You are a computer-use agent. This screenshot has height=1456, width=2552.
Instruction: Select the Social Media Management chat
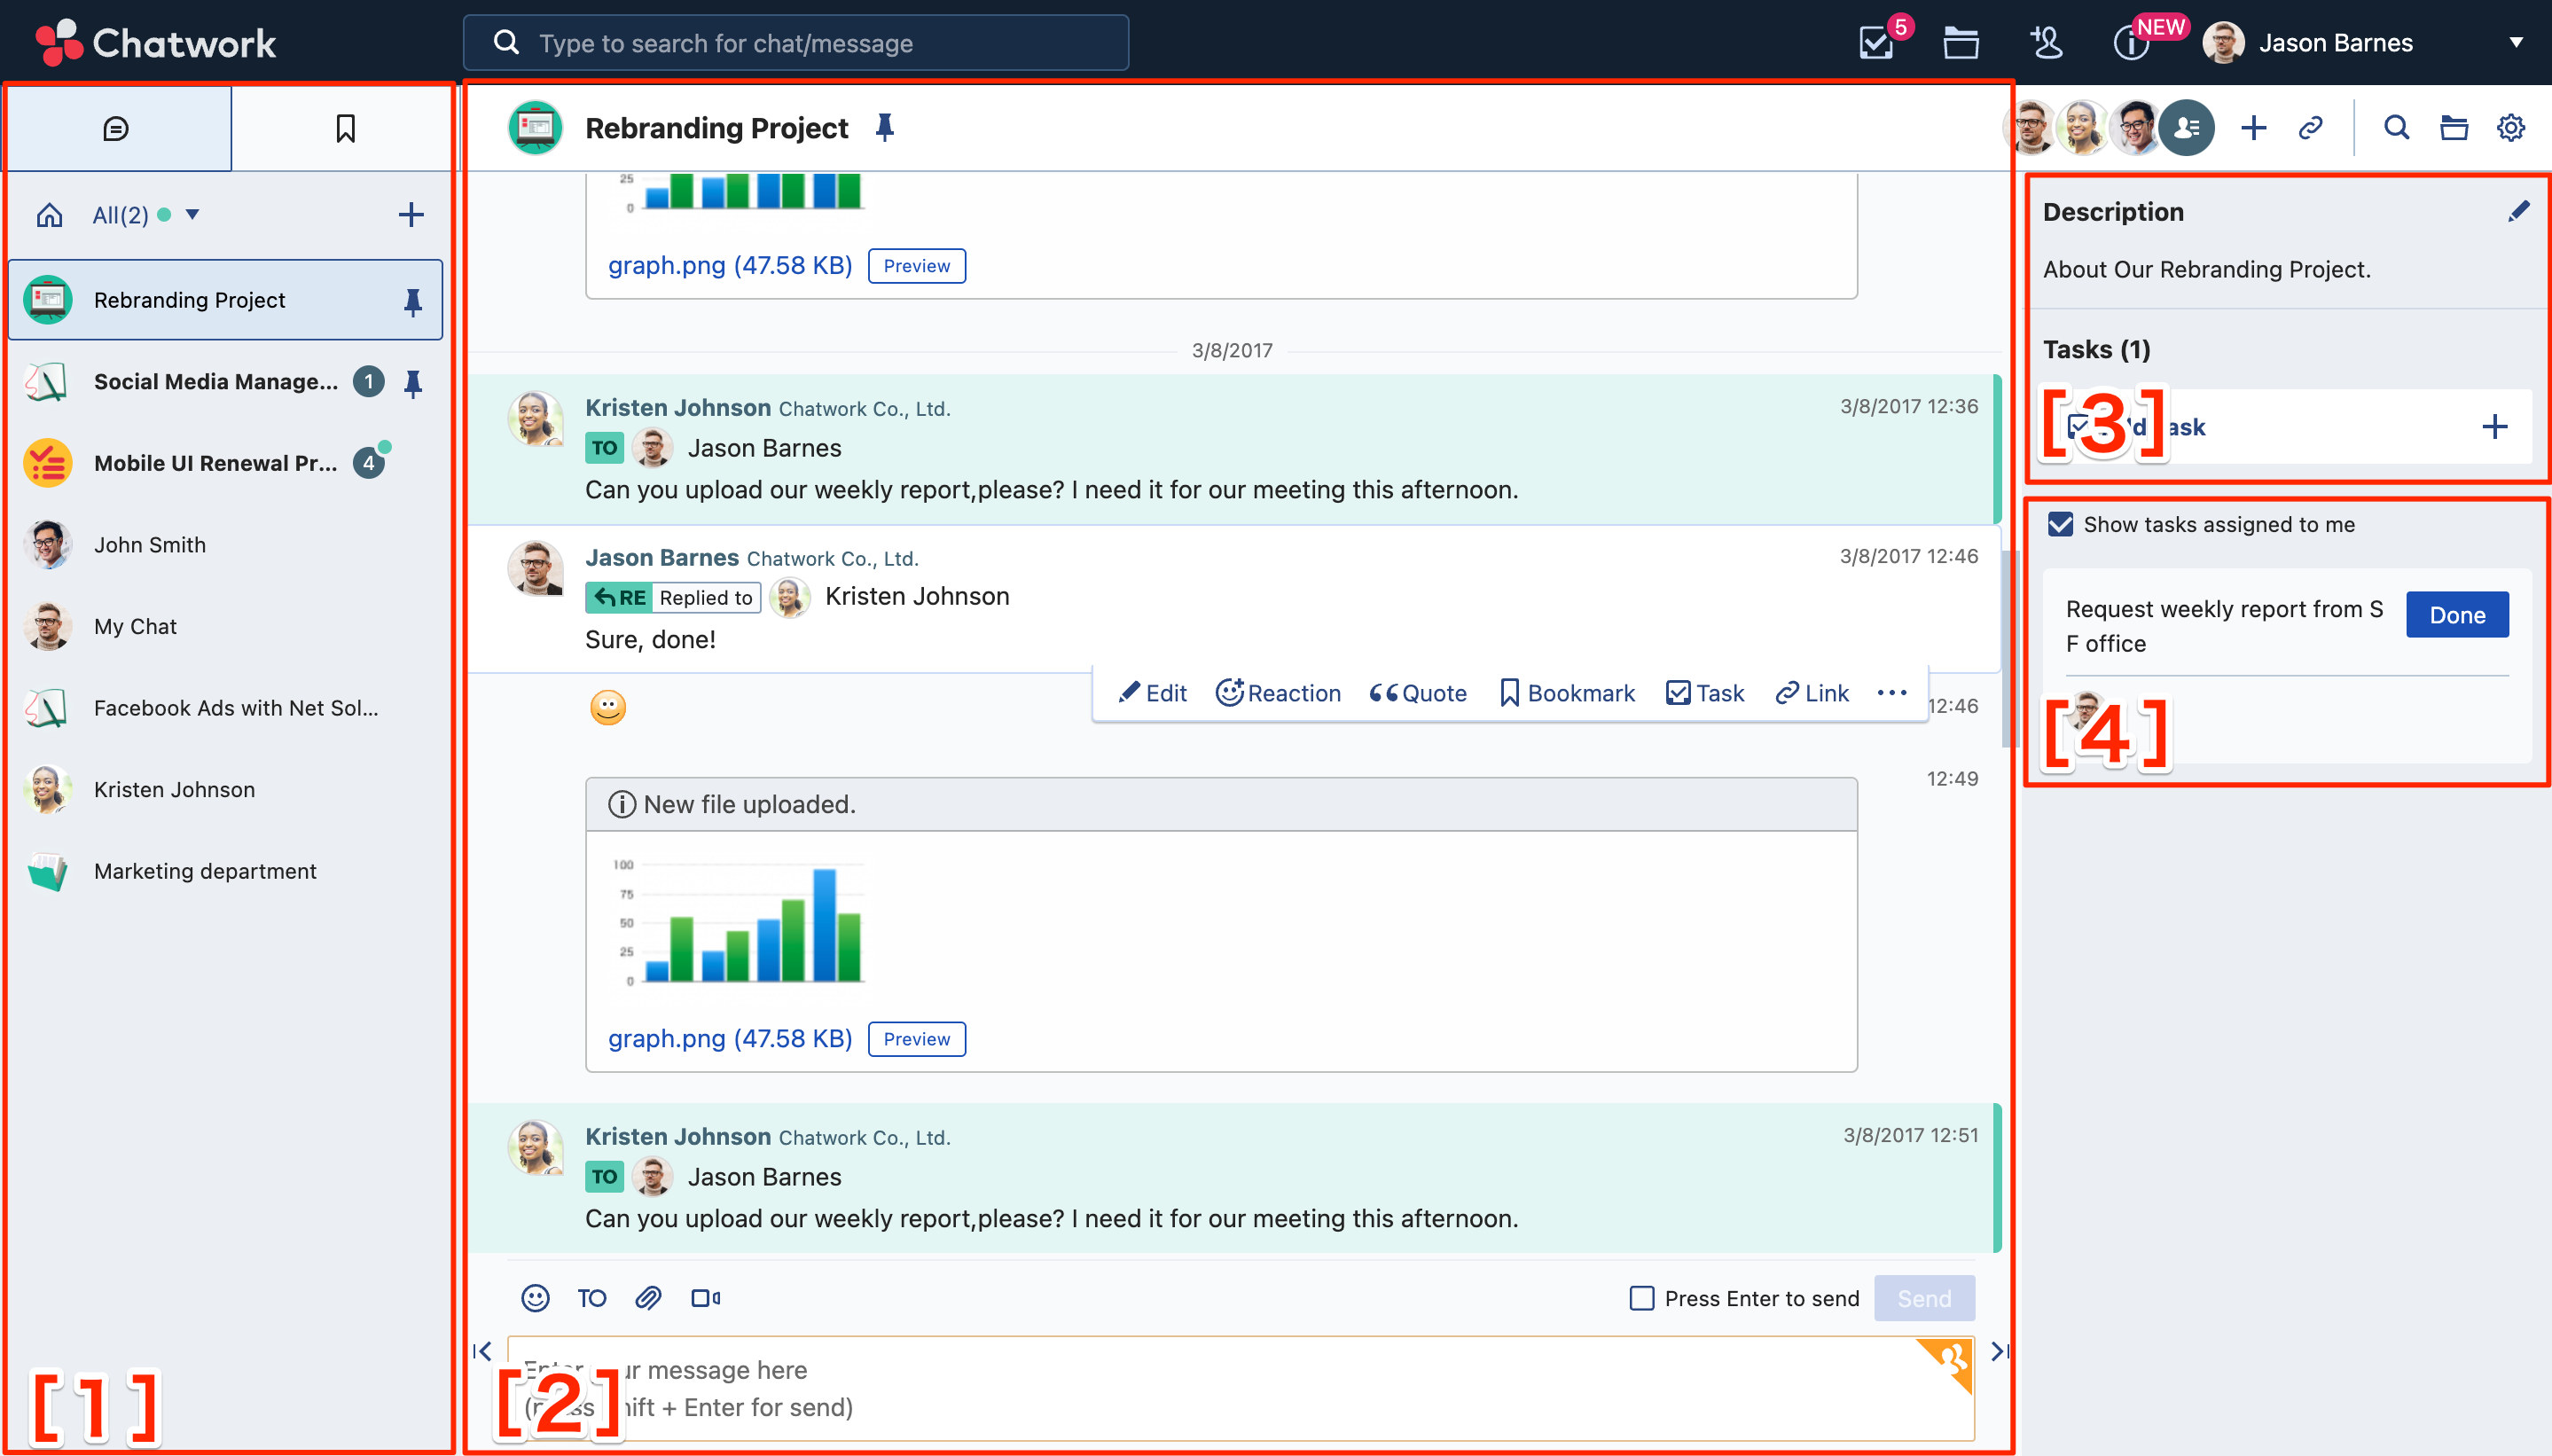(x=215, y=381)
